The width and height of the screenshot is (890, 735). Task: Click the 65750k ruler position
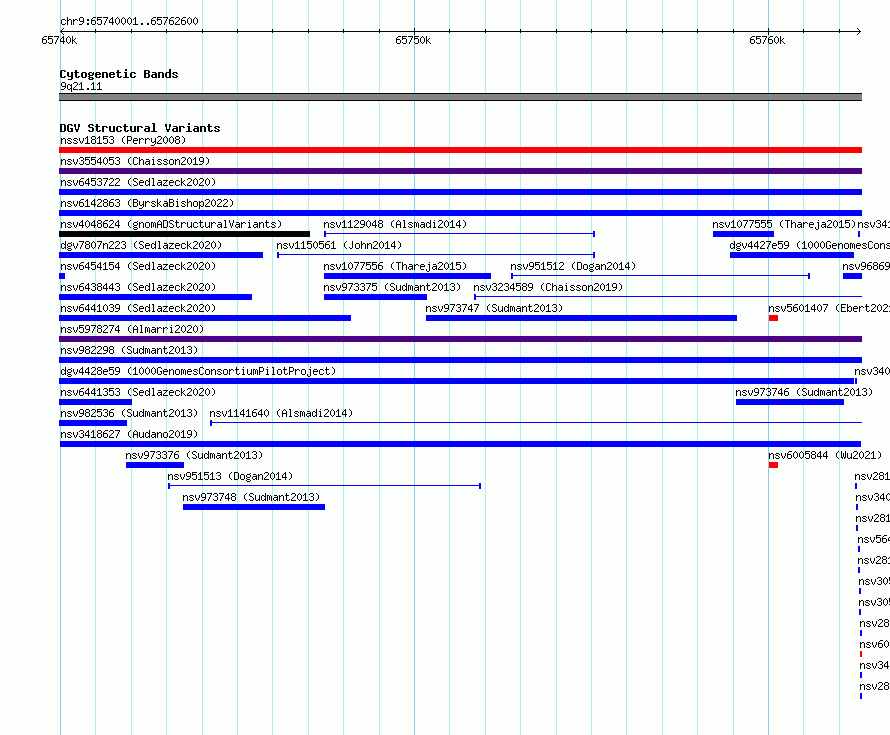click(413, 40)
